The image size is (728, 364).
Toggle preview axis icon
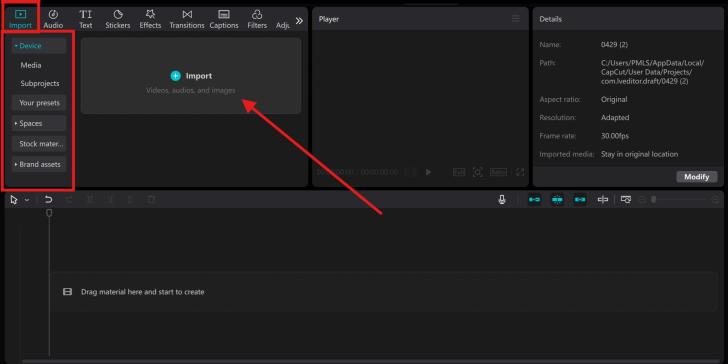click(x=603, y=200)
